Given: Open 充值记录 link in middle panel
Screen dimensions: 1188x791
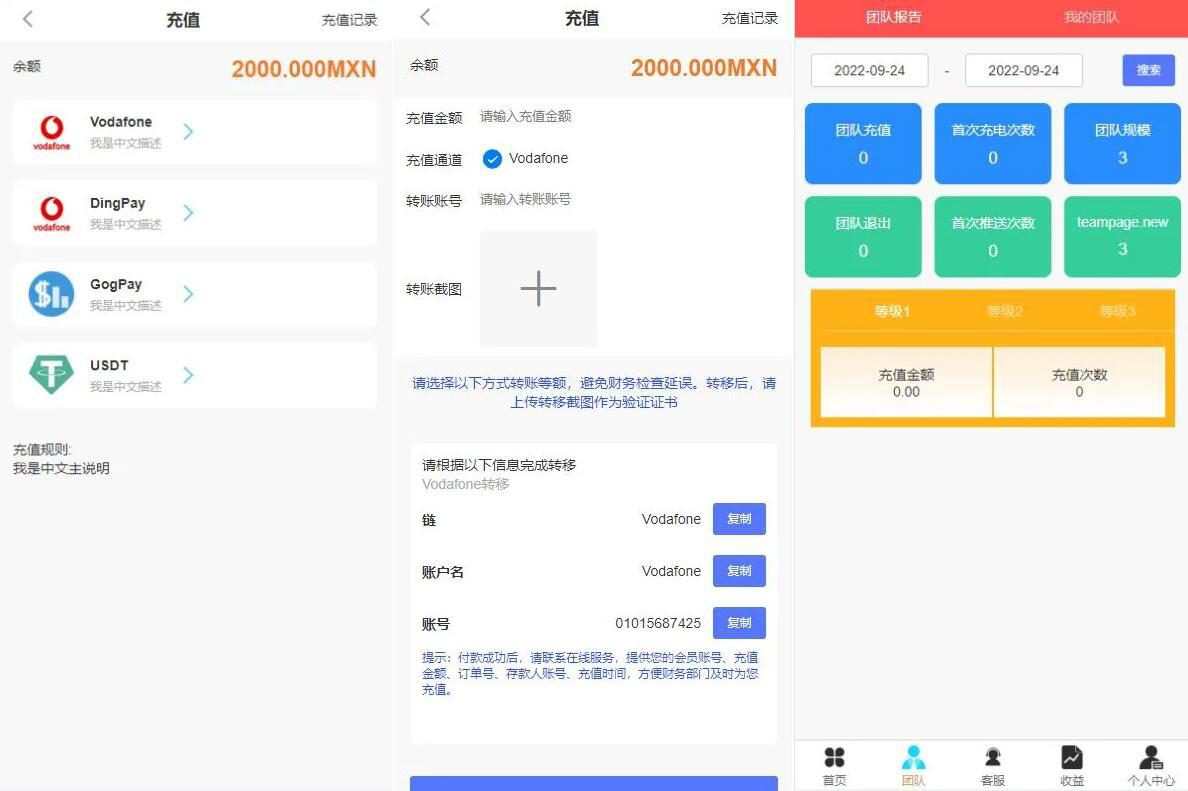Looking at the screenshot, I should click(749, 18).
